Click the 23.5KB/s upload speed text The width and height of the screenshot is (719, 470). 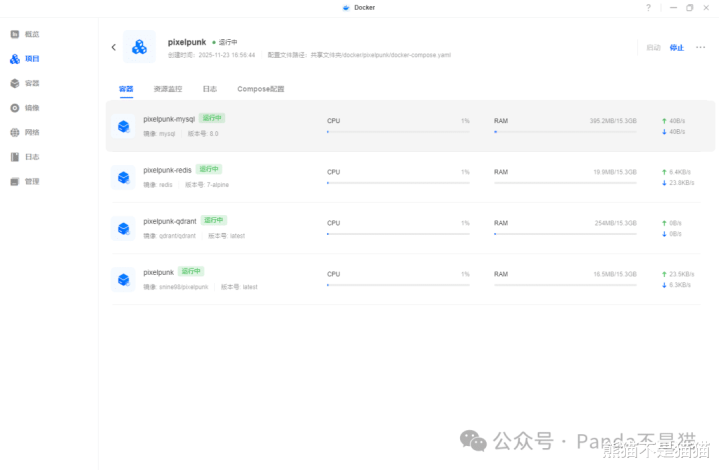tap(681, 274)
